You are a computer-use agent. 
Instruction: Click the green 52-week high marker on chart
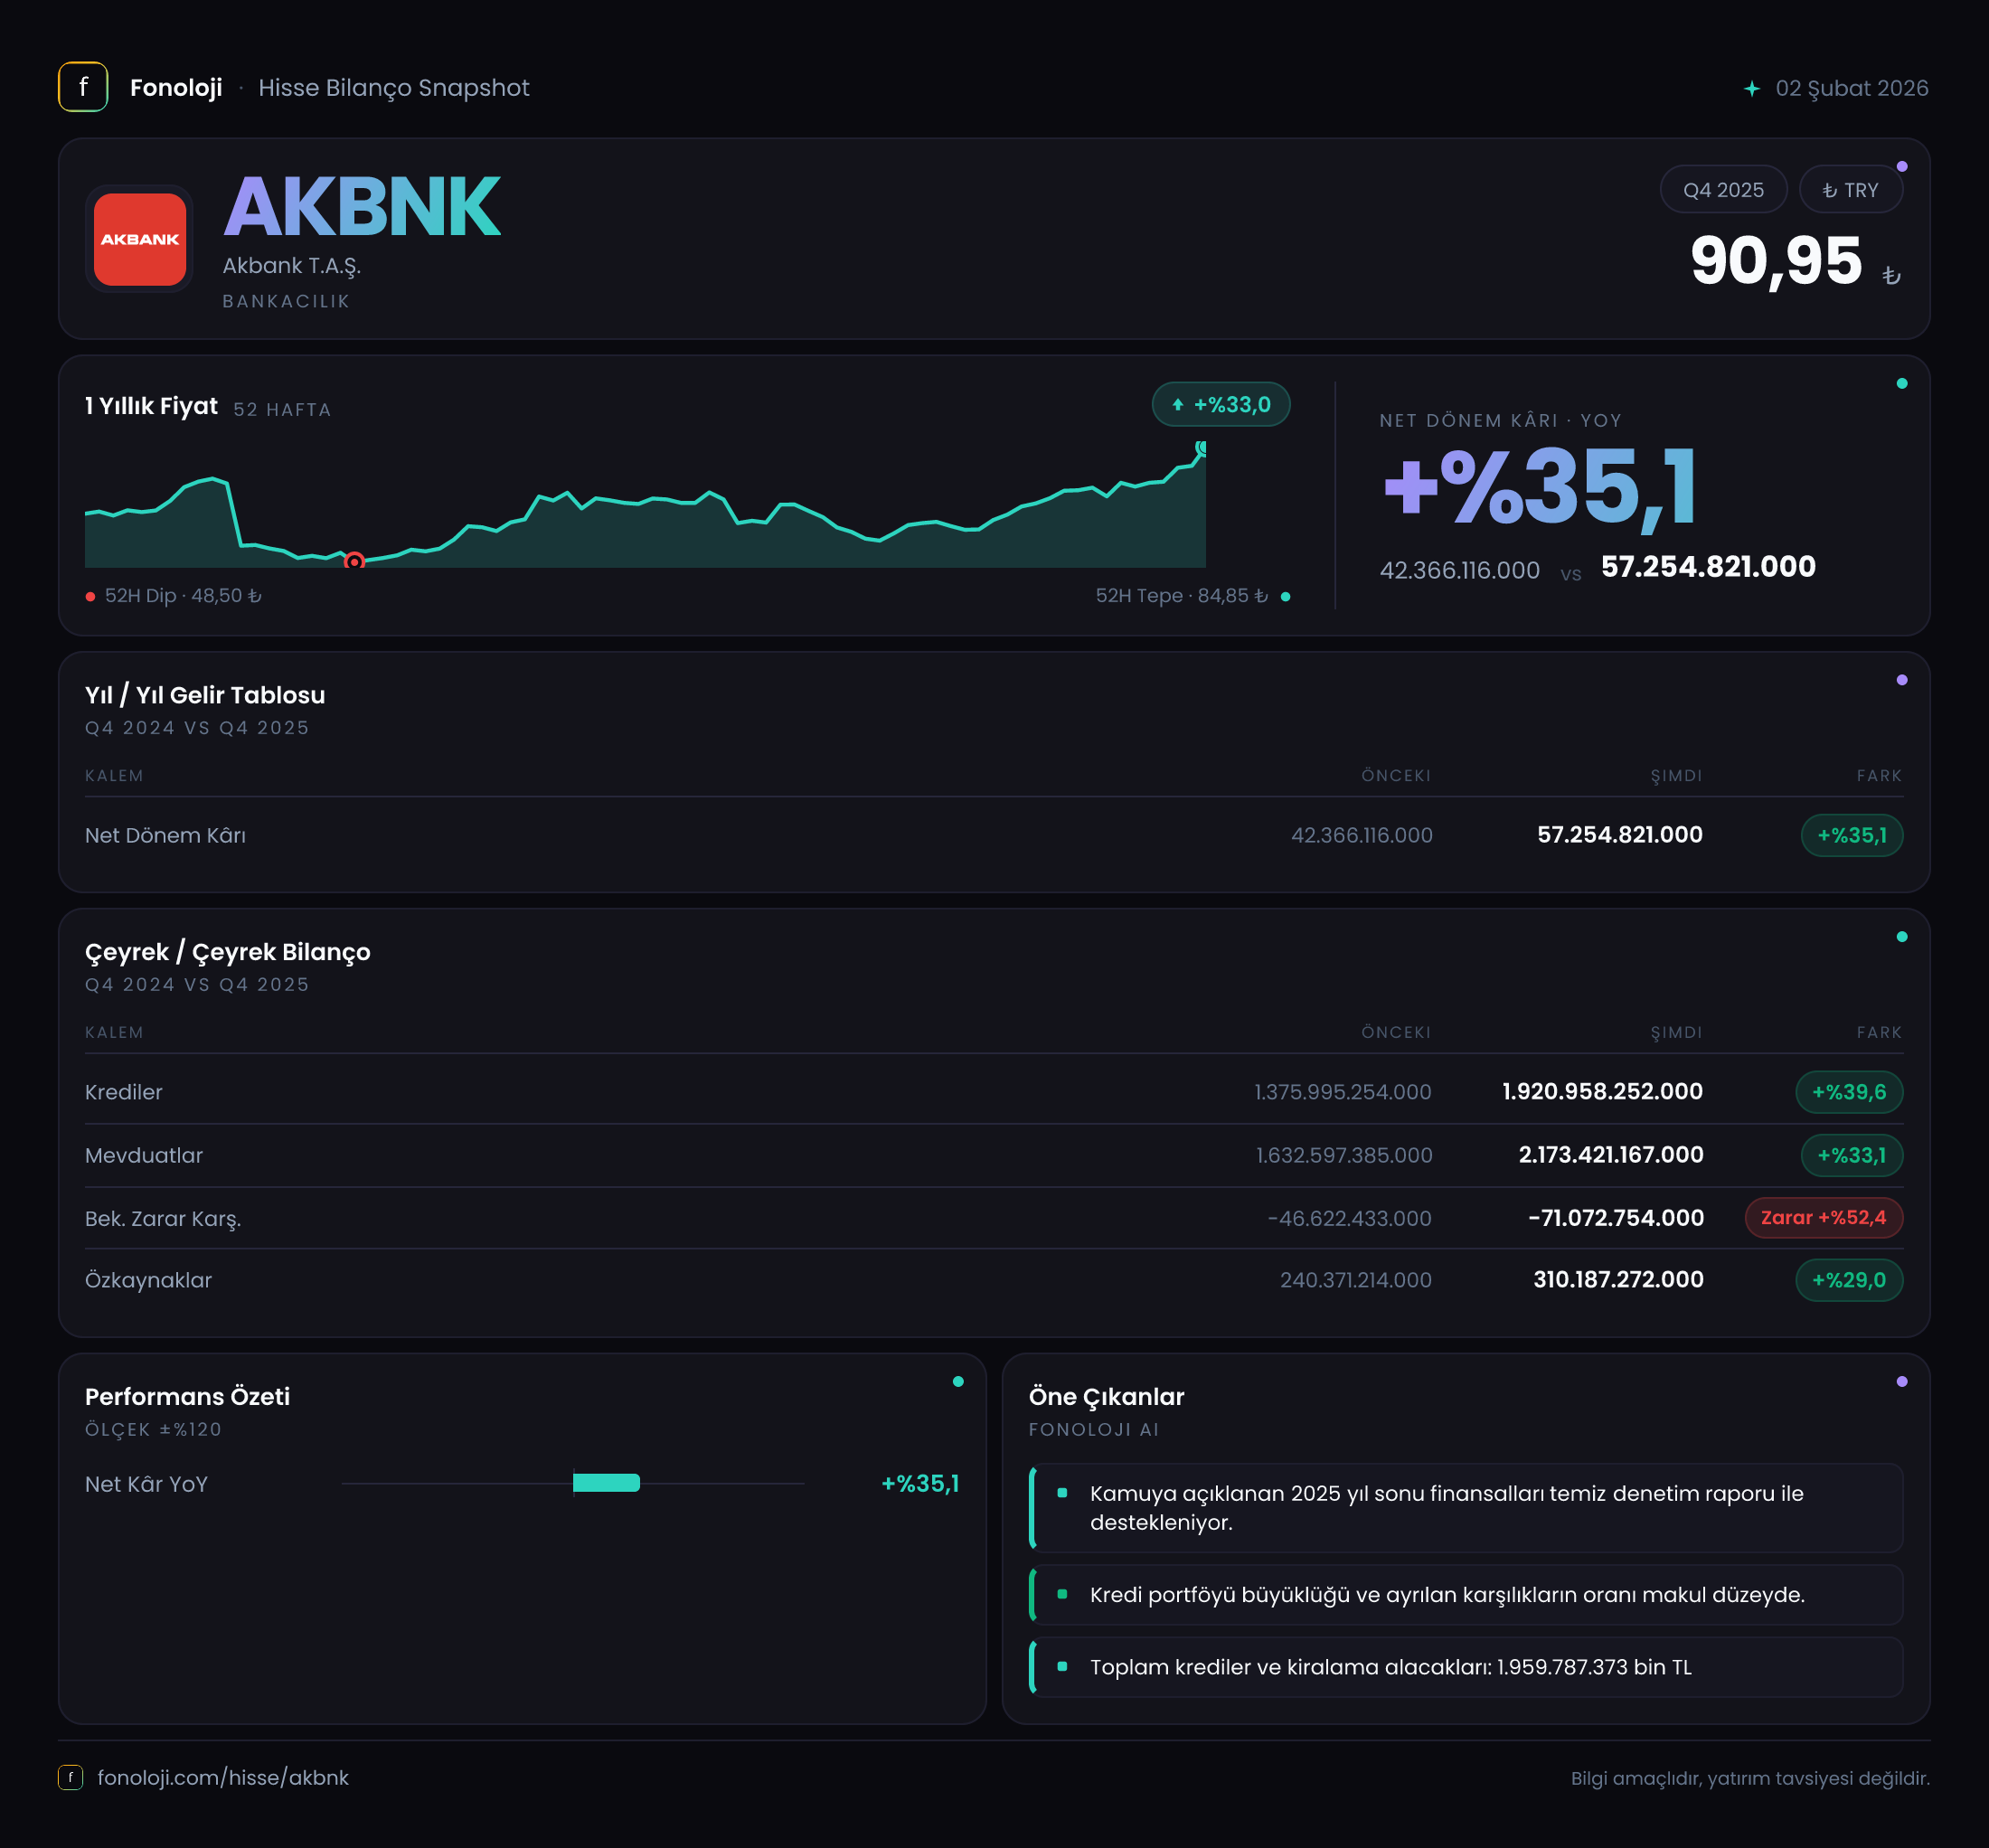(1201, 448)
